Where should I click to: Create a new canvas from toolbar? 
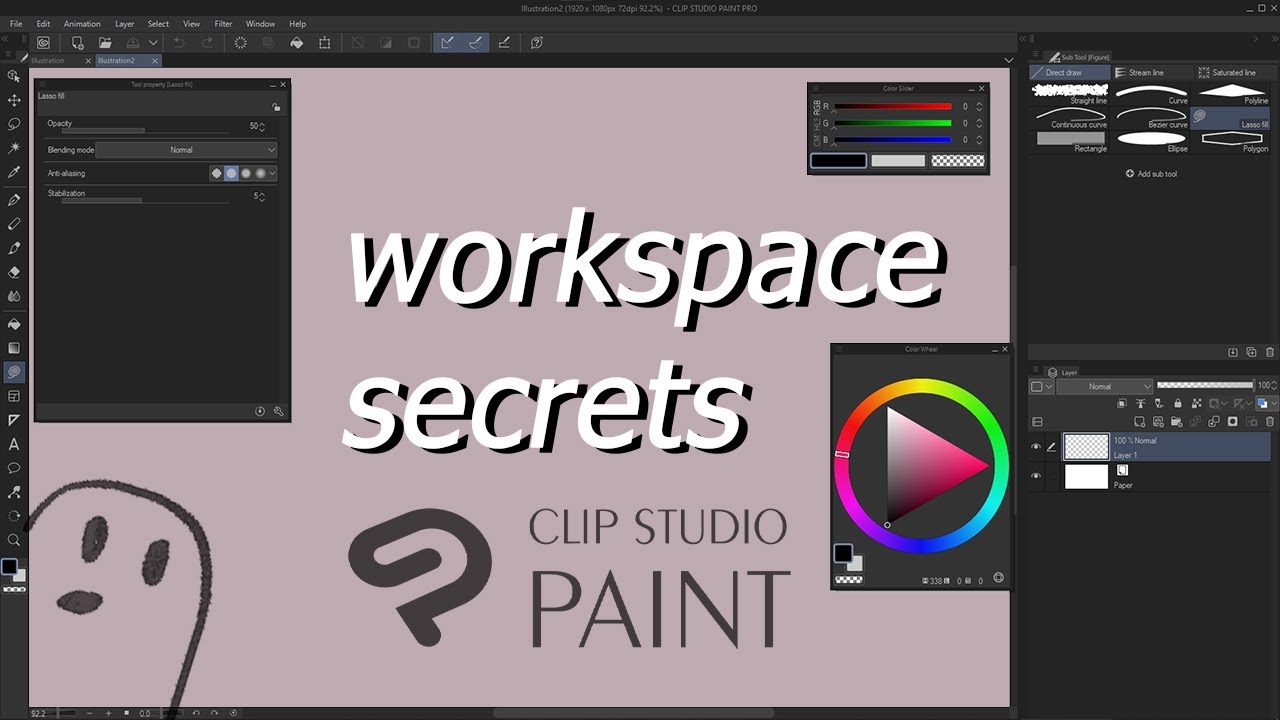(x=77, y=43)
